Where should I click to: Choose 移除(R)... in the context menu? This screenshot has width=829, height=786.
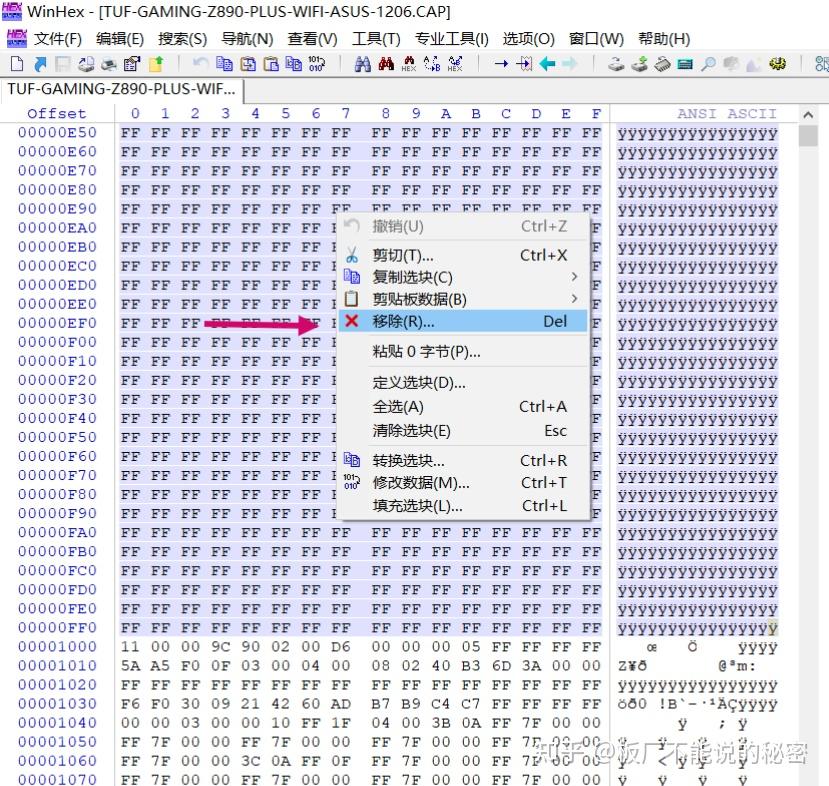click(x=464, y=321)
